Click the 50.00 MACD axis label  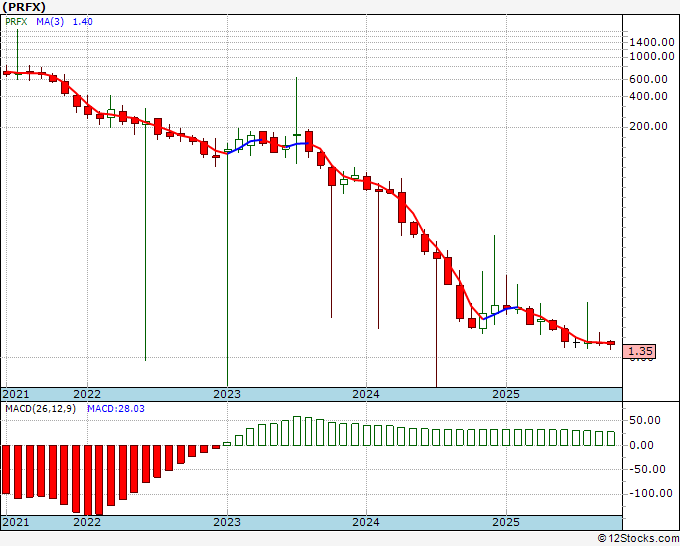click(645, 420)
